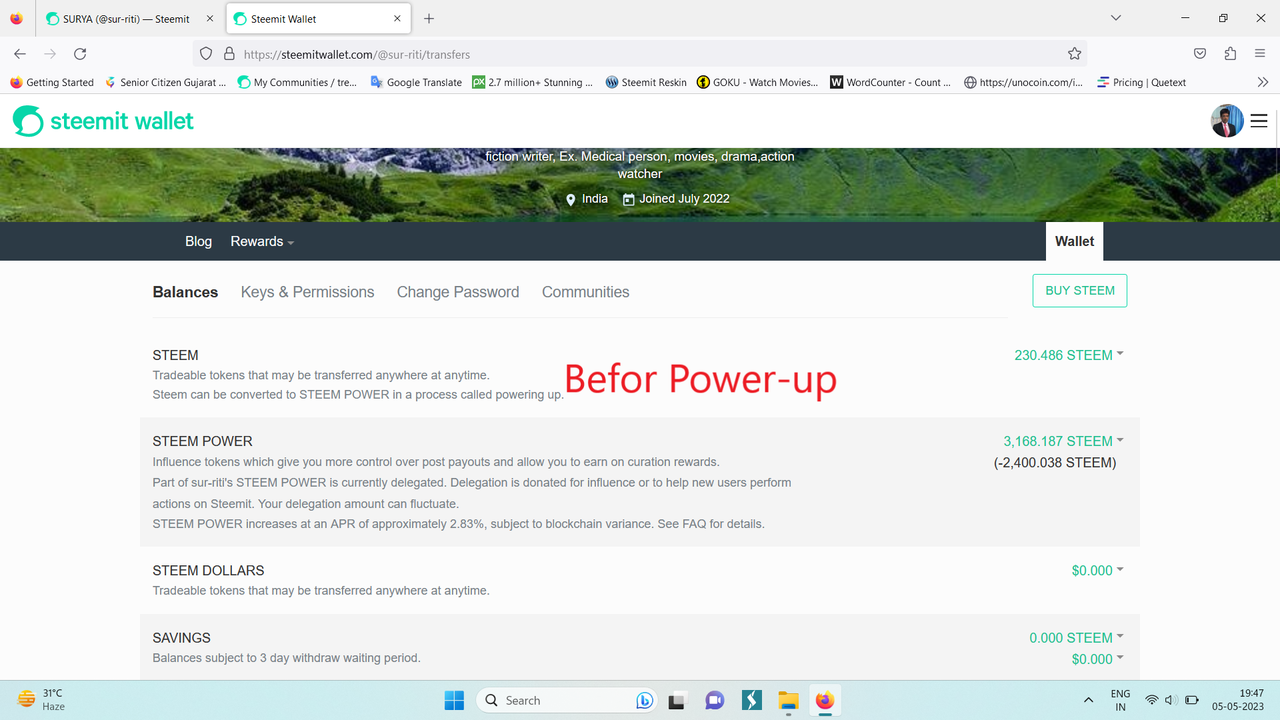Click the (-2,400.038 STEEM) delegation amount
This screenshot has height=720, width=1280.
click(x=1055, y=463)
